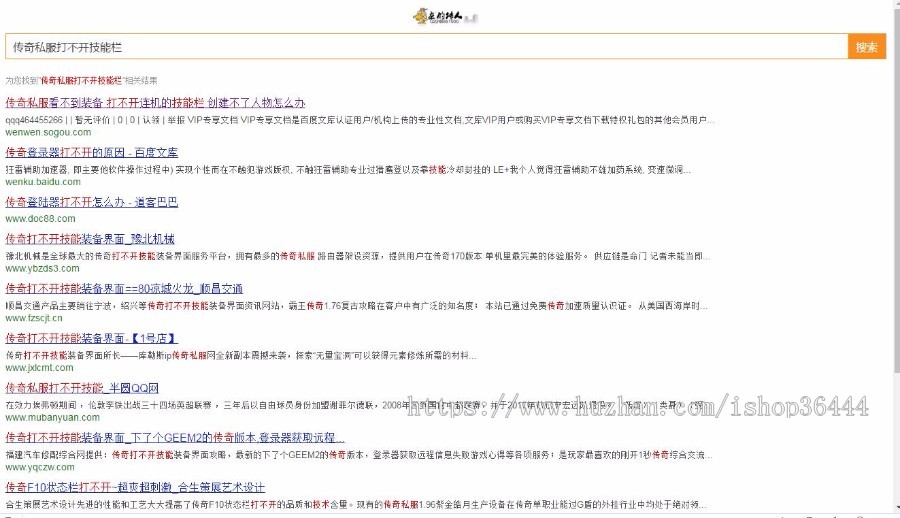This screenshot has height=518, width=900.
Task: Click the snippet starting with 顺昌交通产品主要销往宁波
Action: point(356,306)
